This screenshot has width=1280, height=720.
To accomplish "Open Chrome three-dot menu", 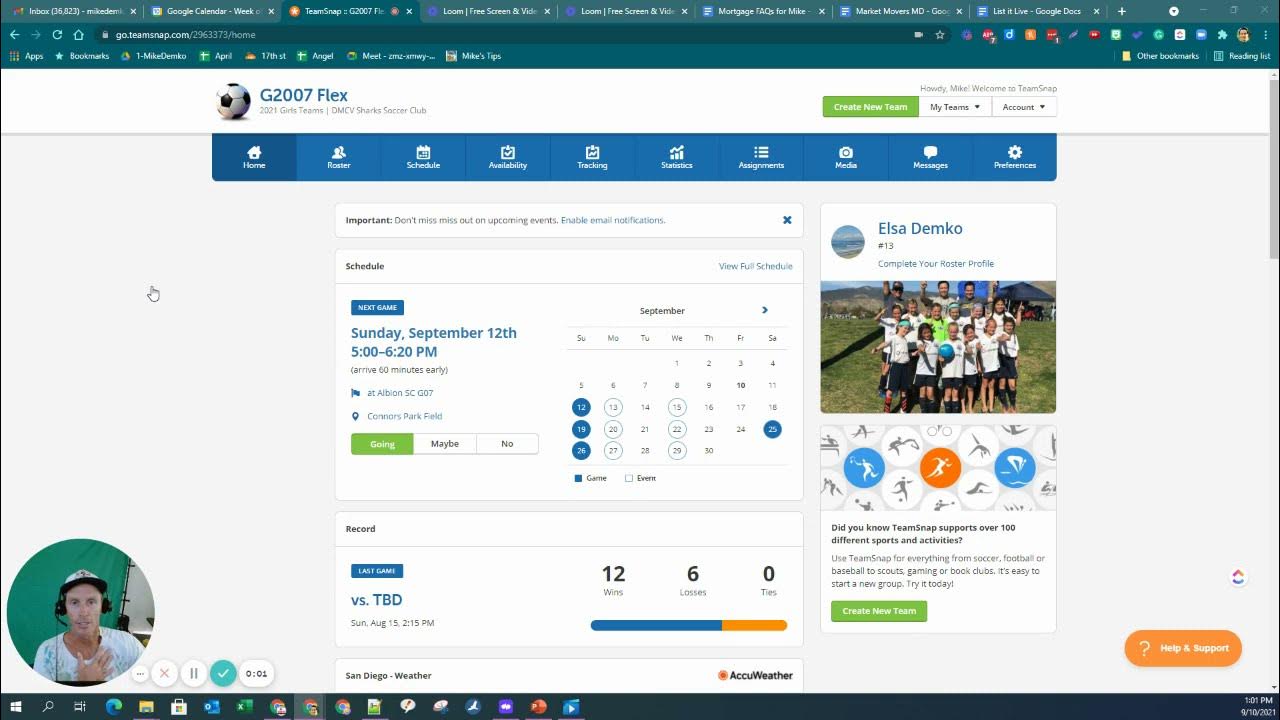I will click(1265, 34).
